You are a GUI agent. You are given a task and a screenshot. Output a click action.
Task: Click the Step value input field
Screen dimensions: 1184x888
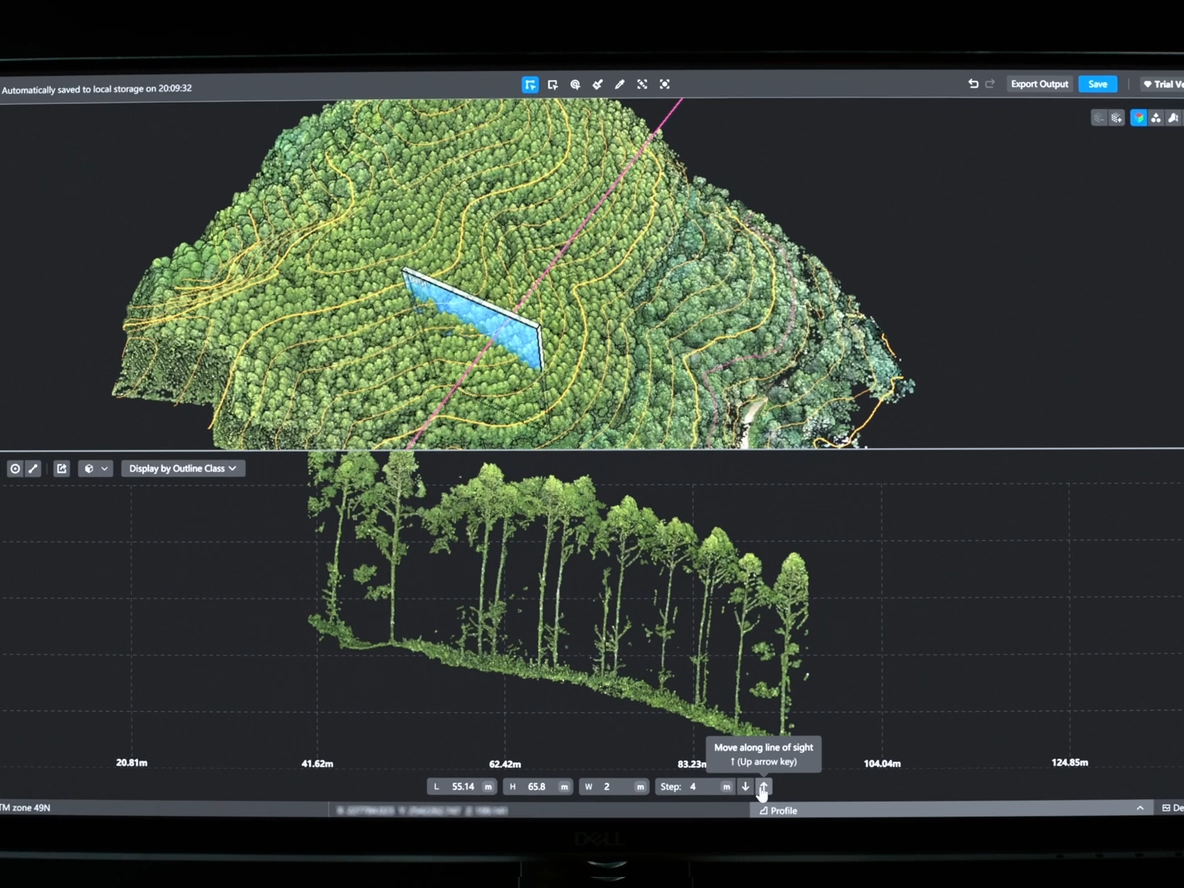coord(702,787)
